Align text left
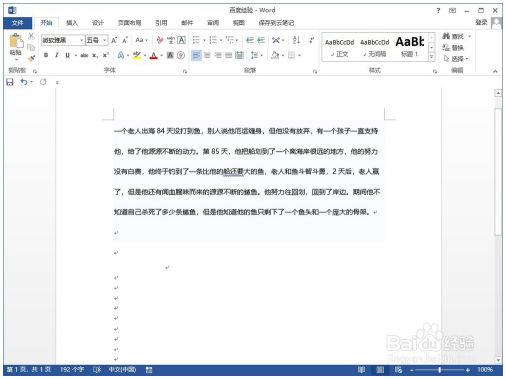 pyautogui.click(x=196, y=55)
